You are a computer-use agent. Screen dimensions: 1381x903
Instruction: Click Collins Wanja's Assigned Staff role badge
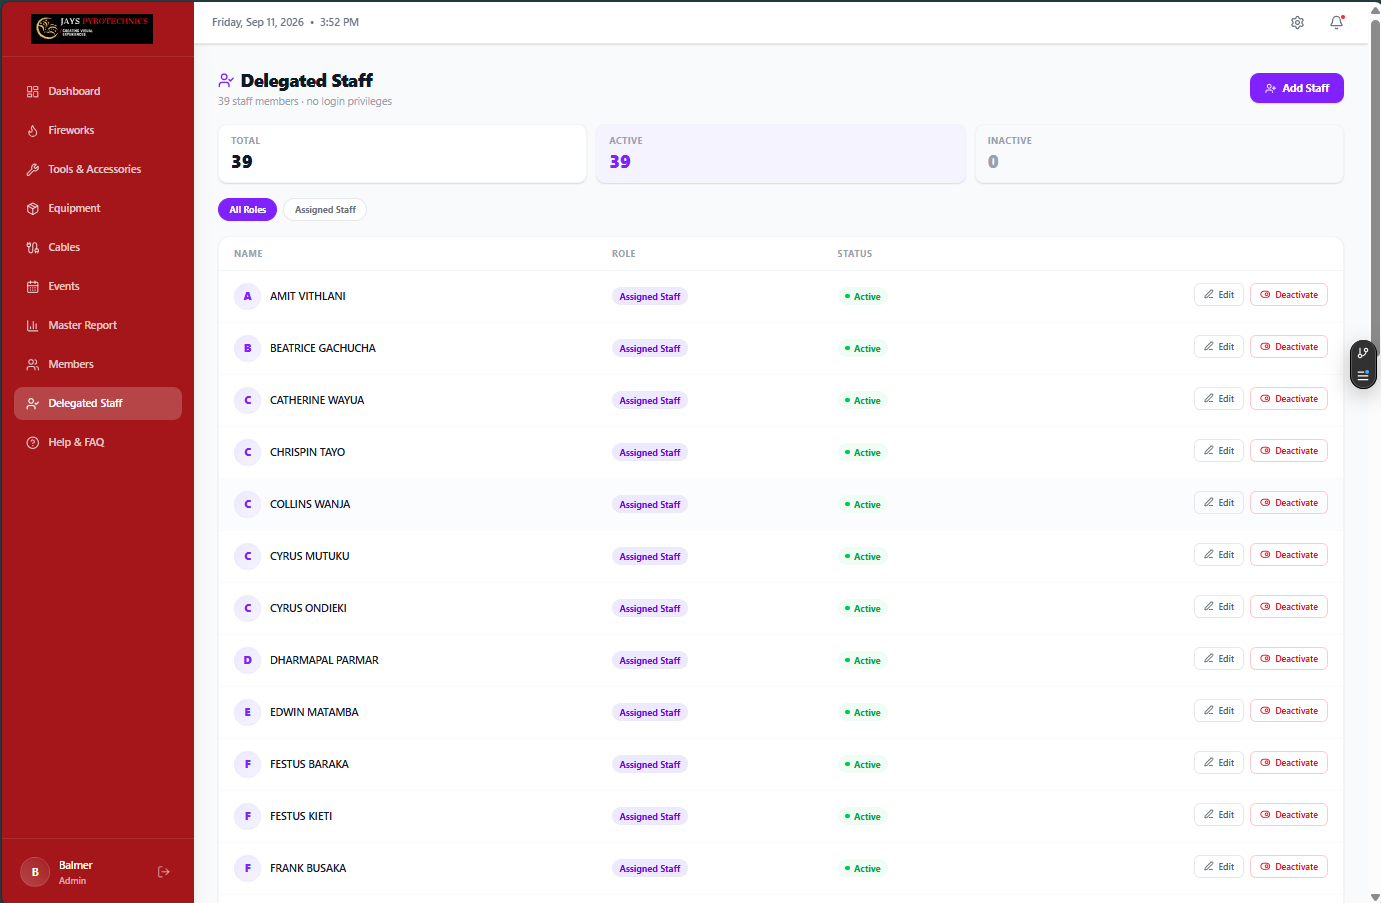[650, 505]
